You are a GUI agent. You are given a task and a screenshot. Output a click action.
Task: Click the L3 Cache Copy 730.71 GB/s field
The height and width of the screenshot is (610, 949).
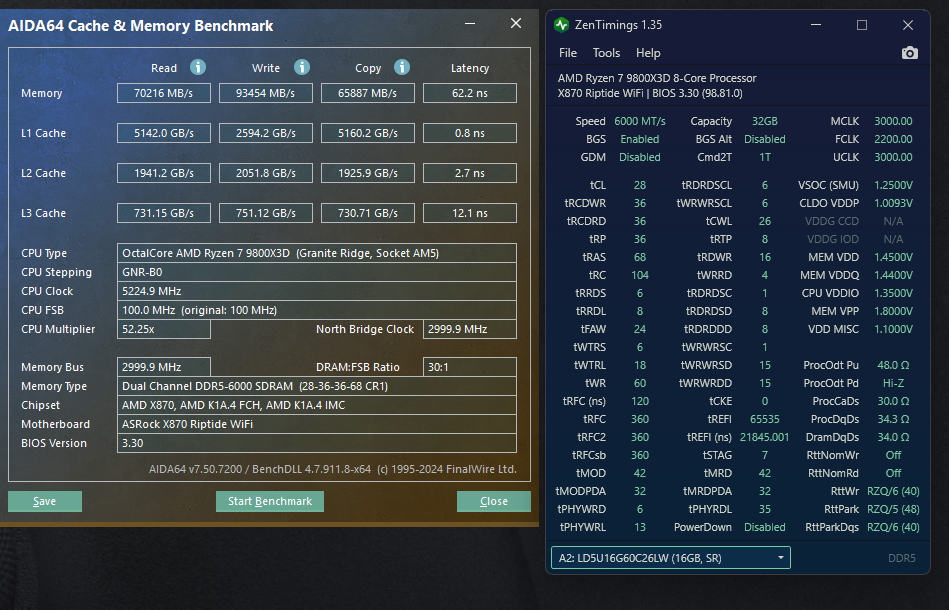point(368,213)
